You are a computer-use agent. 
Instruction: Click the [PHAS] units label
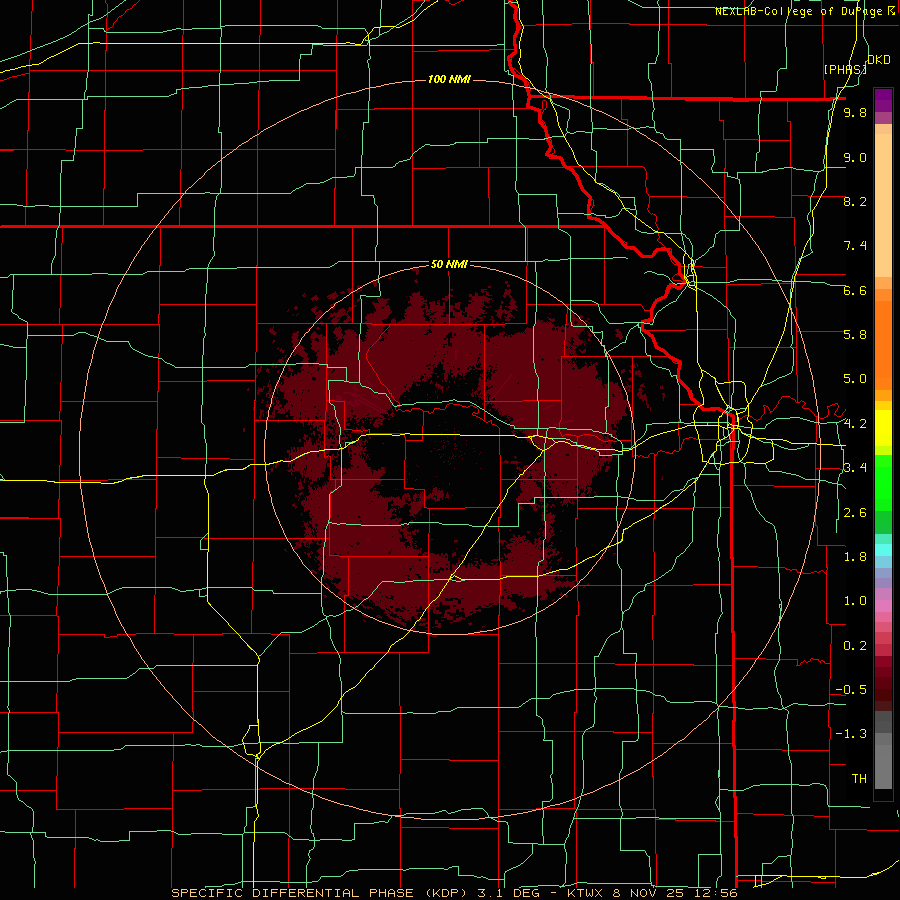845,69
